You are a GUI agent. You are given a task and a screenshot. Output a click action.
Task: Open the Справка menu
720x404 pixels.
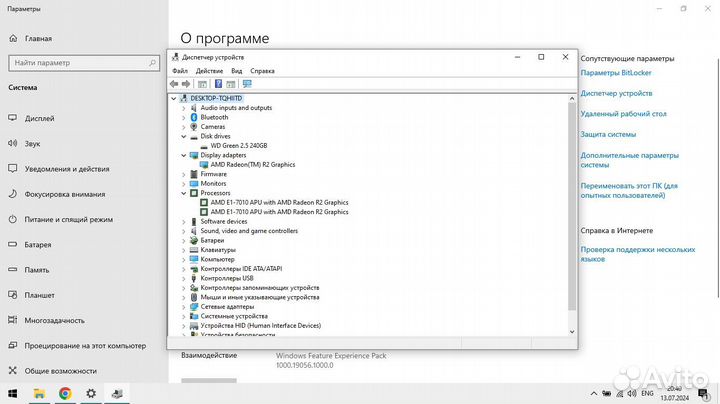click(262, 71)
